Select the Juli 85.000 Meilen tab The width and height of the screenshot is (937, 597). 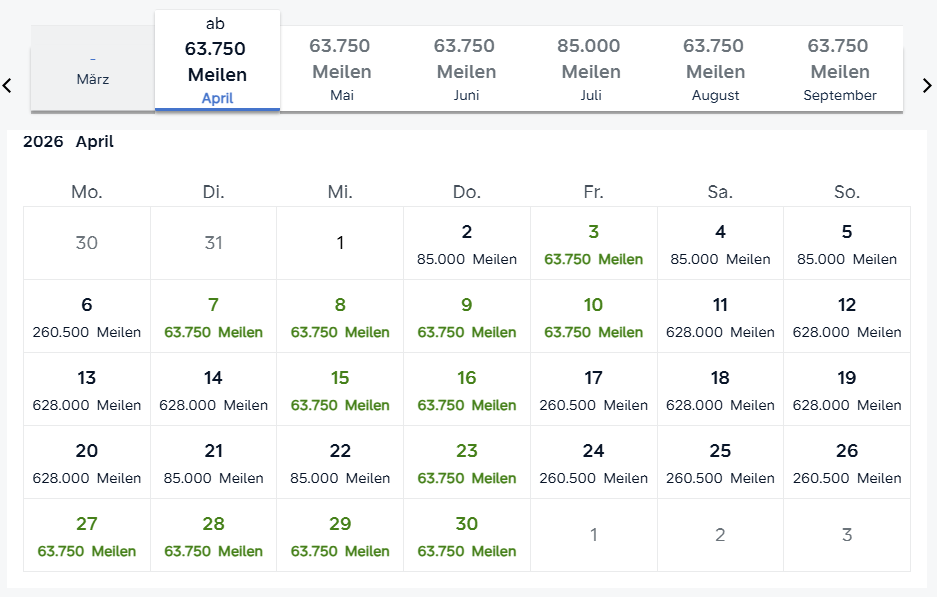point(591,70)
